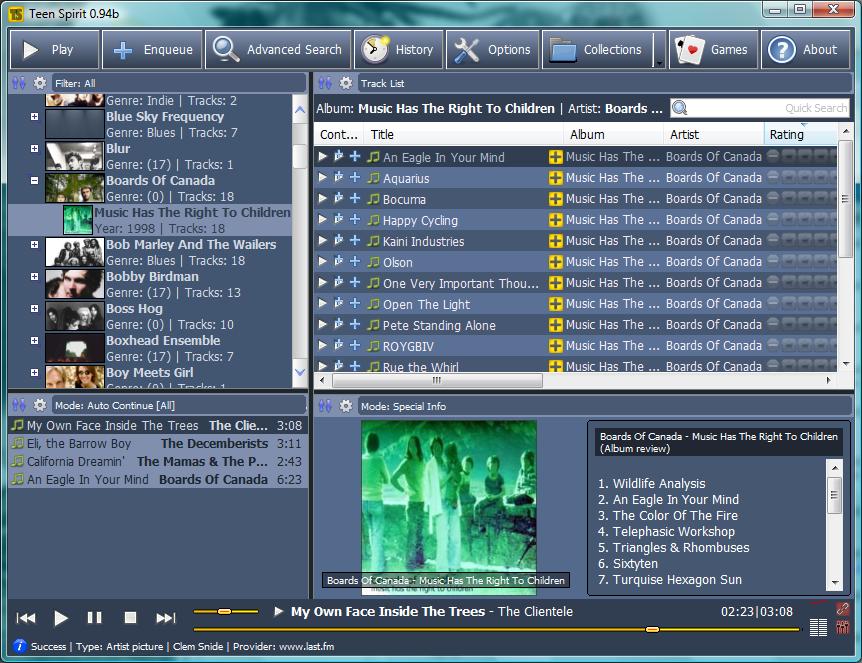Play the Open The Light track arrow
The image size is (862, 663).
(x=323, y=303)
